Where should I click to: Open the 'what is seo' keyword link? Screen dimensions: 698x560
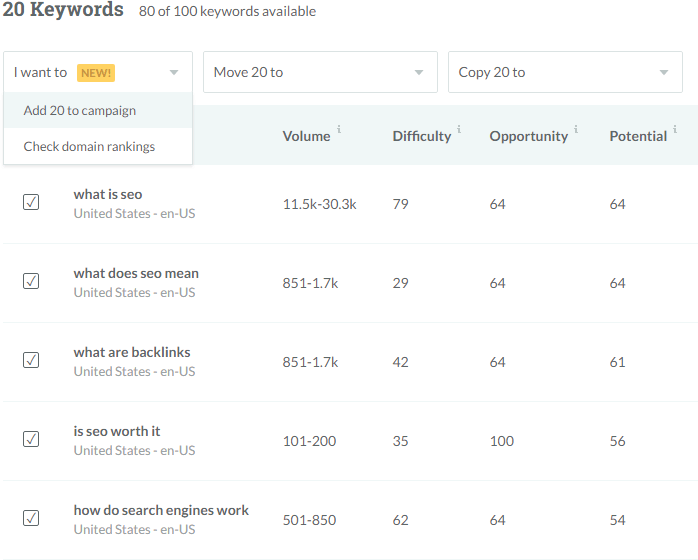(x=108, y=194)
